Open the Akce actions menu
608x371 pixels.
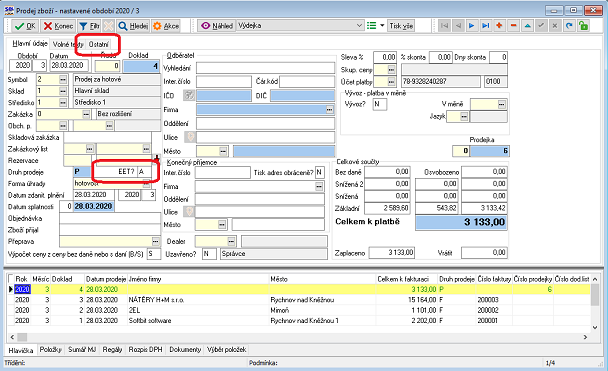tap(166, 26)
